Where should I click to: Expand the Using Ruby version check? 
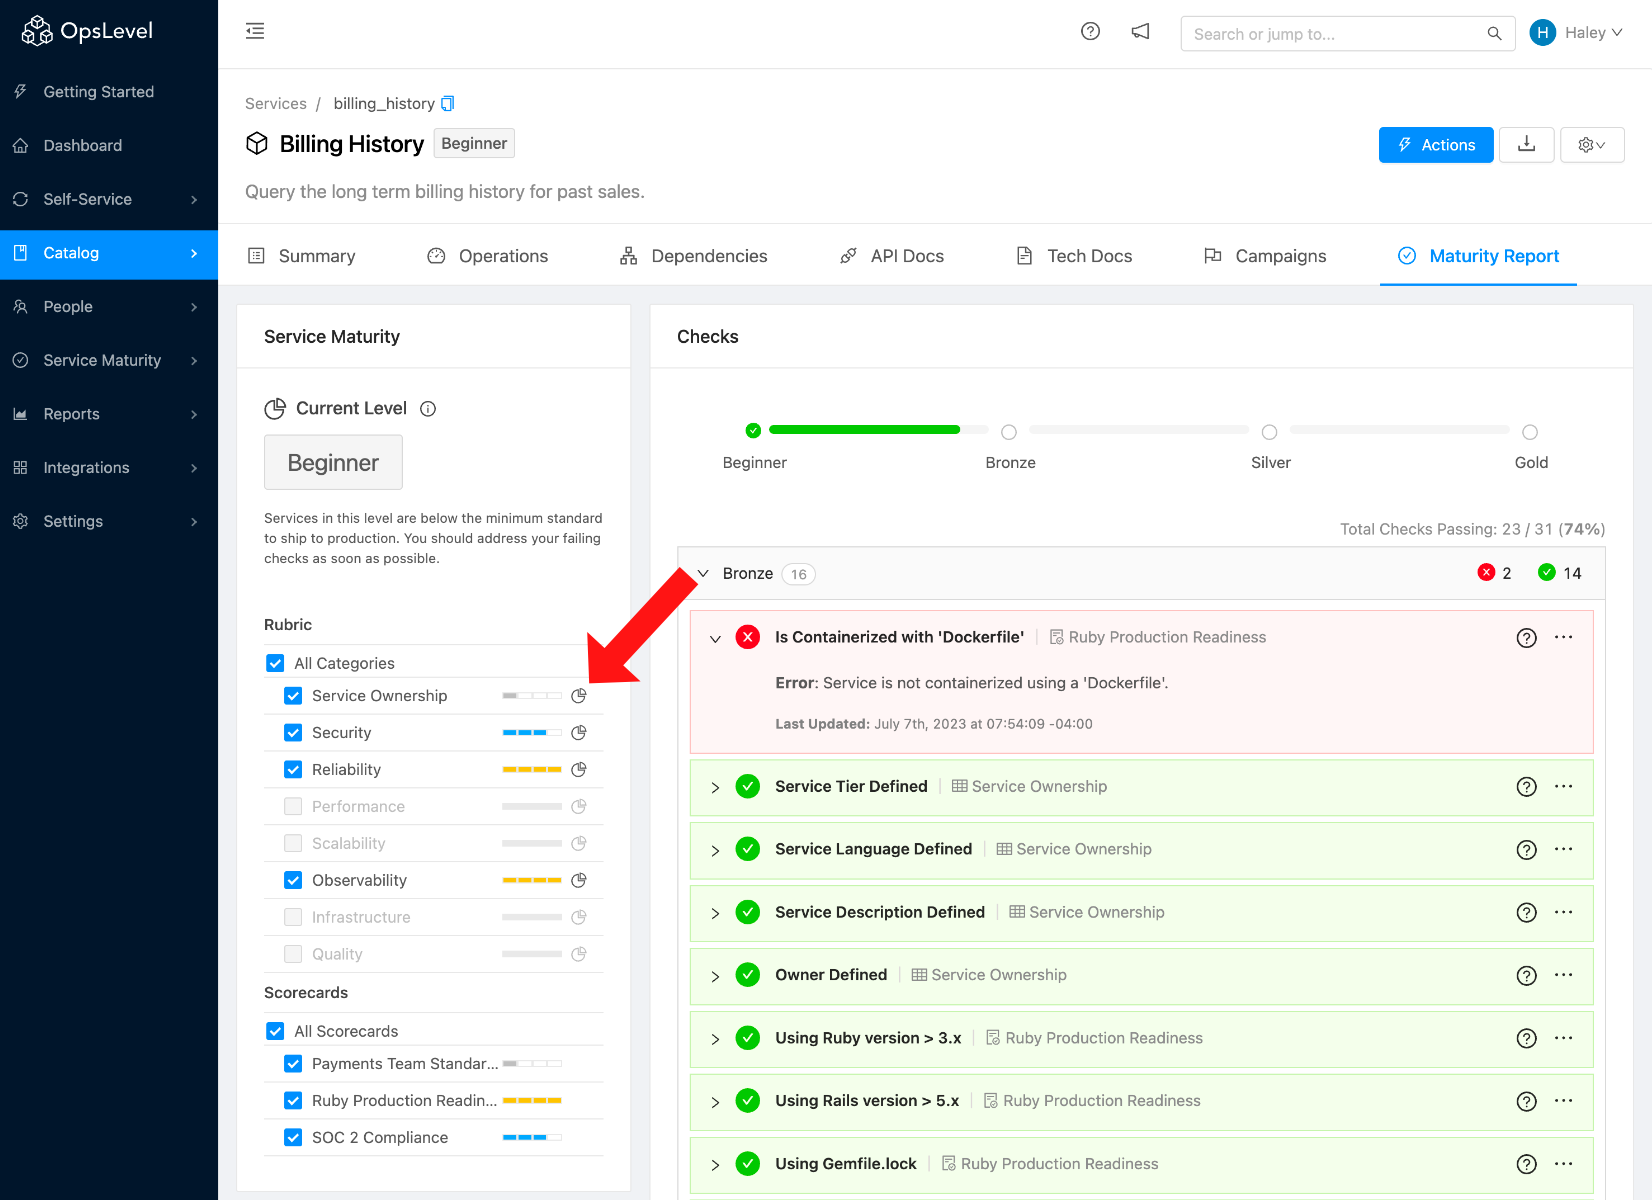[x=715, y=1040]
